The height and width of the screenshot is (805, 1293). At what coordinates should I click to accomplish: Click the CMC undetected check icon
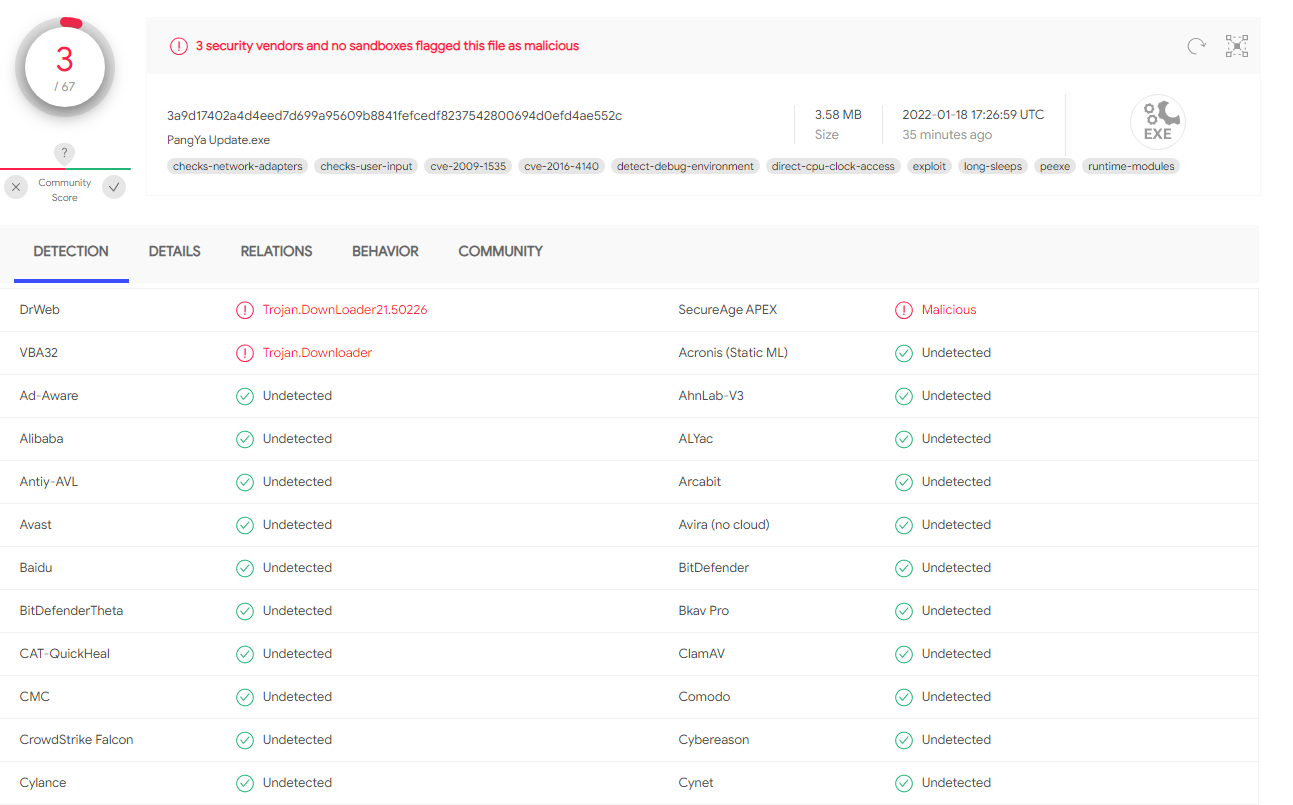(x=245, y=697)
